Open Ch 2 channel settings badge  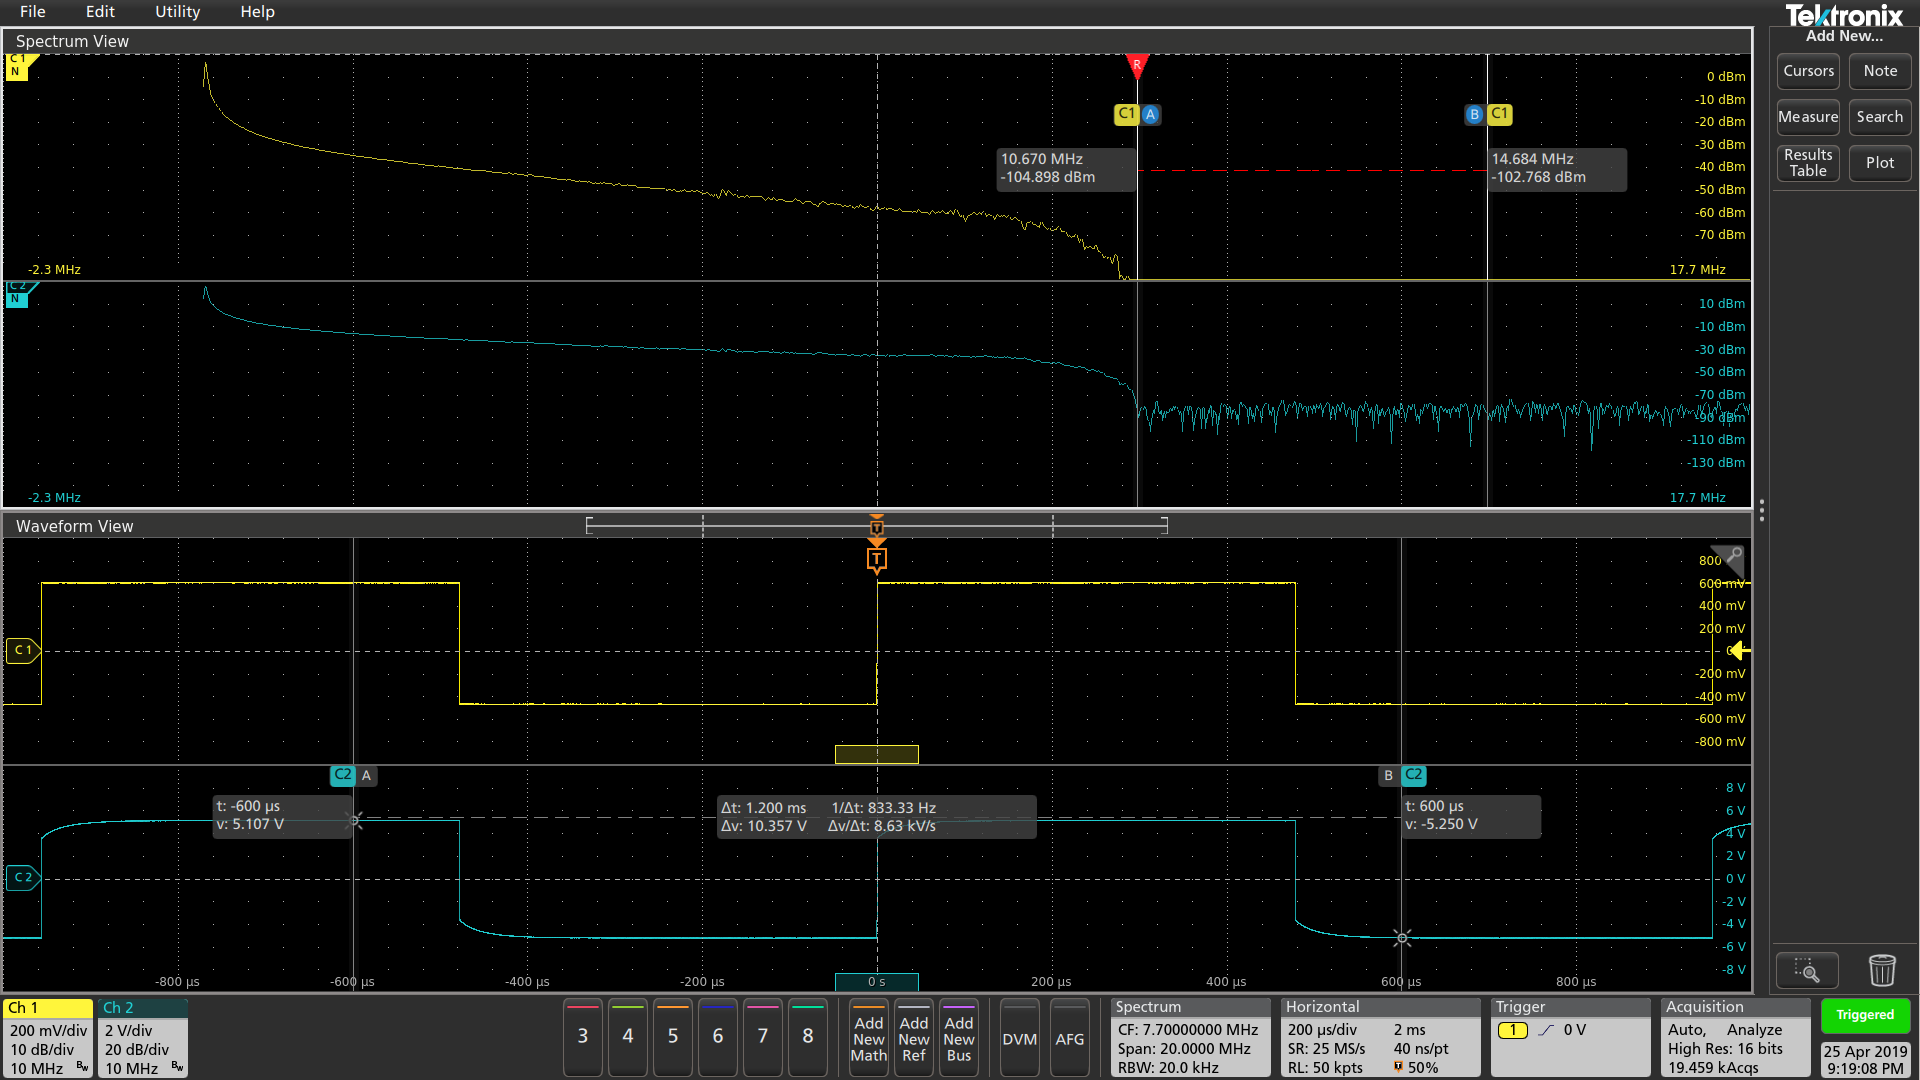(x=143, y=1038)
